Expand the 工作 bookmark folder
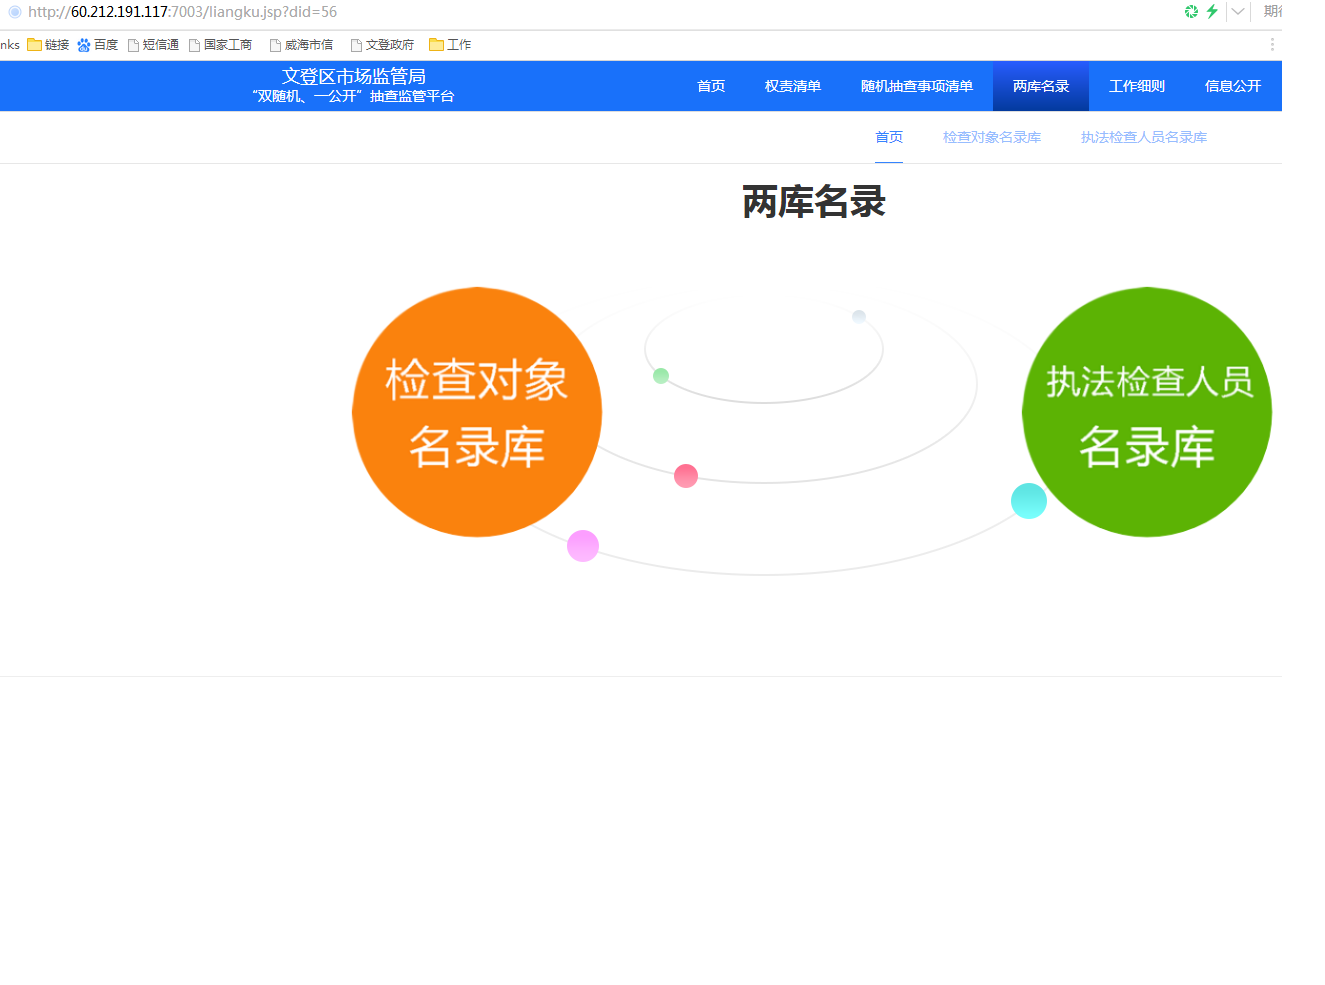1325x985 pixels. 450,45
